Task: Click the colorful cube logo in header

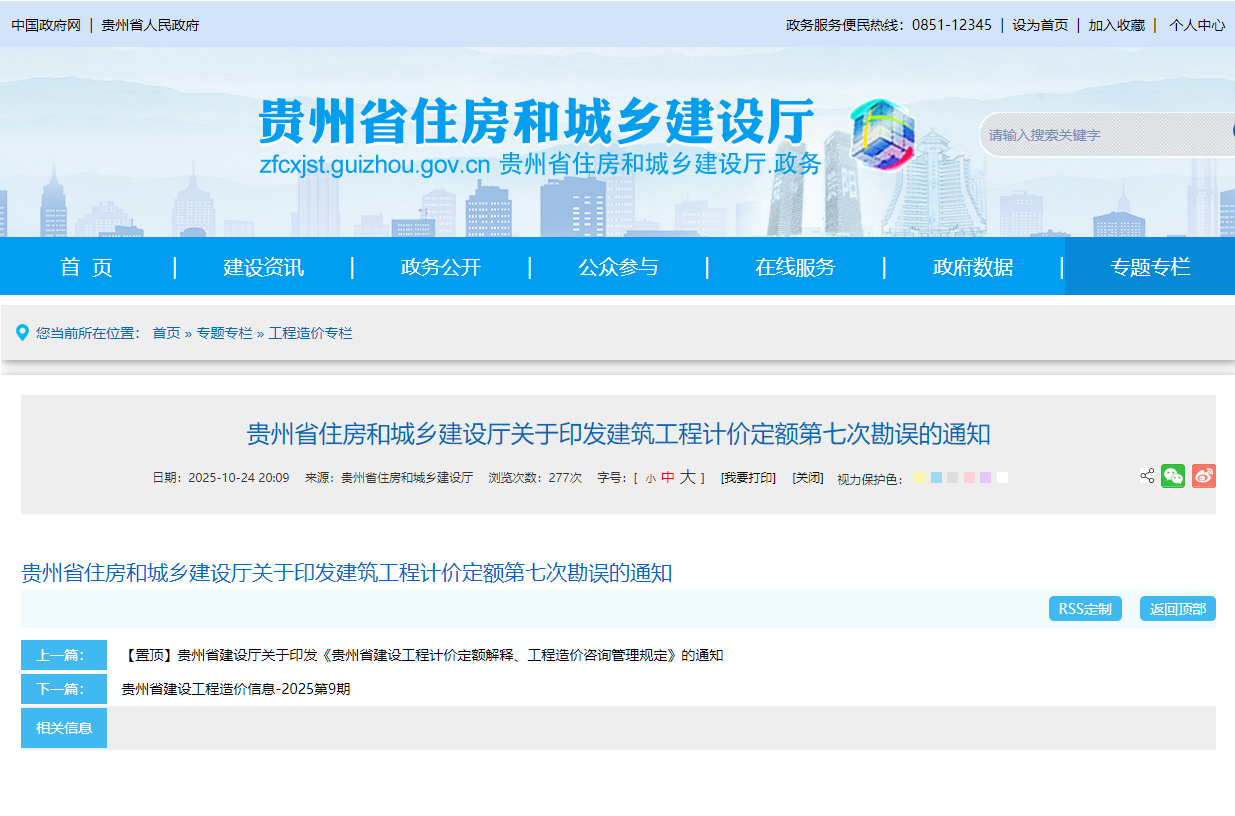Action: tap(881, 135)
